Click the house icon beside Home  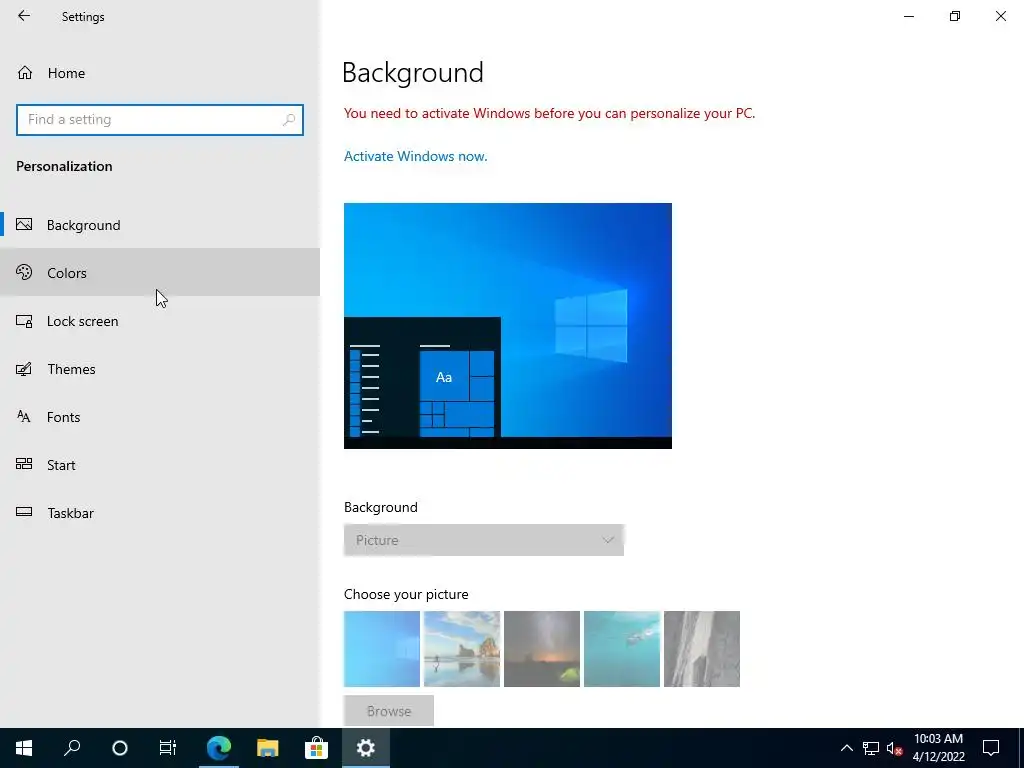coord(25,73)
